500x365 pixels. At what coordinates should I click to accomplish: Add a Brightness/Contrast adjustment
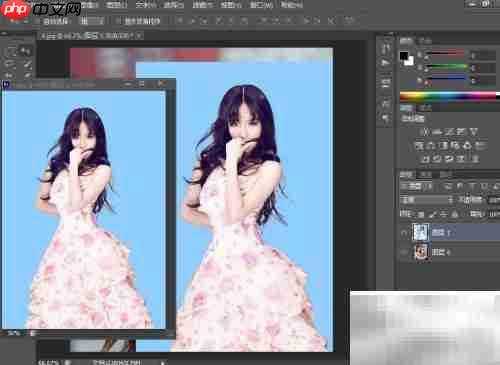[425, 132]
